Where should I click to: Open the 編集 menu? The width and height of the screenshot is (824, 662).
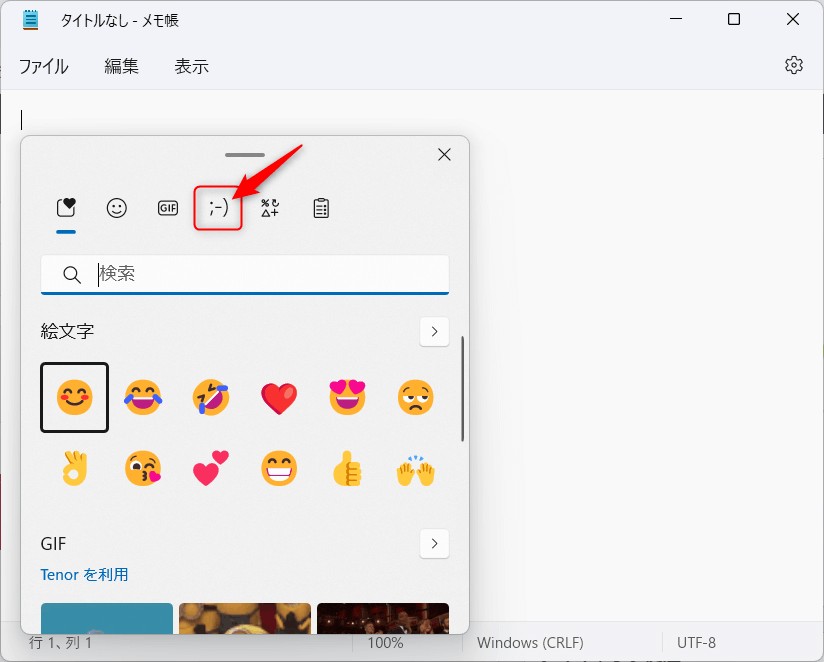[122, 67]
